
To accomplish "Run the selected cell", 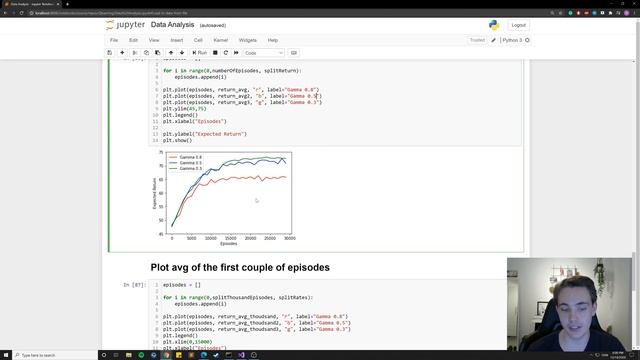I will pyautogui.click(x=200, y=53).
